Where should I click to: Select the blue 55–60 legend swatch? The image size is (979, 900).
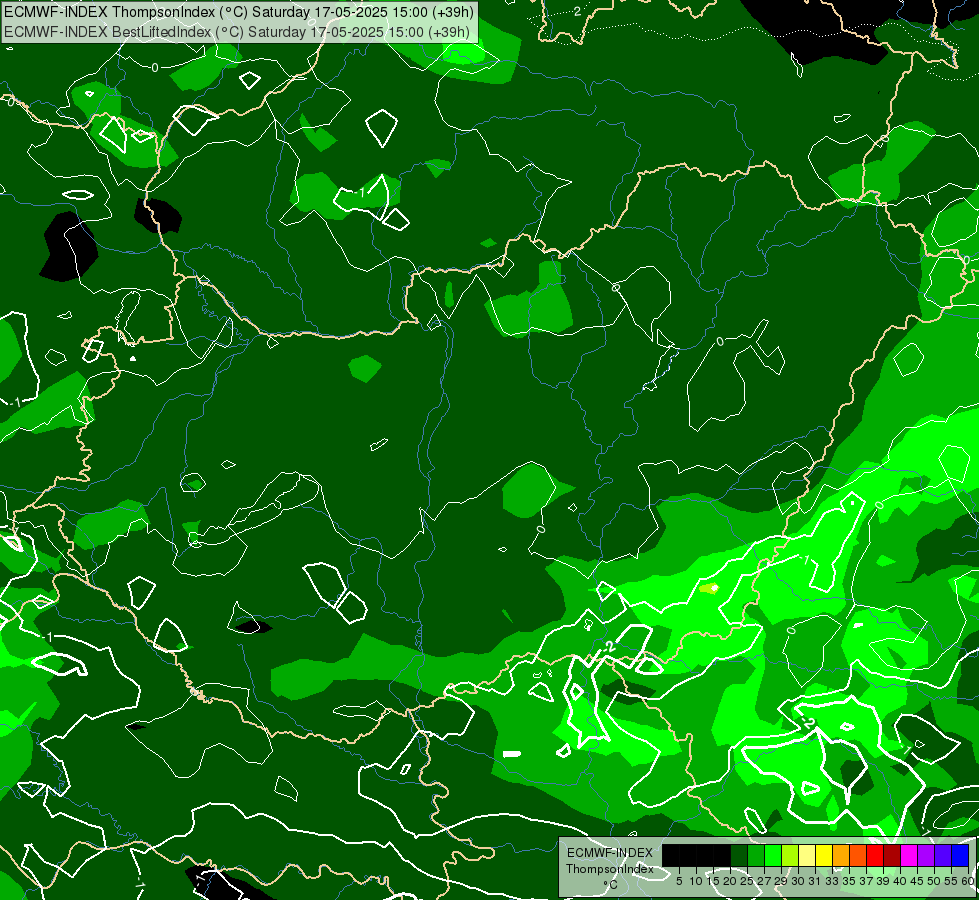click(x=960, y=855)
